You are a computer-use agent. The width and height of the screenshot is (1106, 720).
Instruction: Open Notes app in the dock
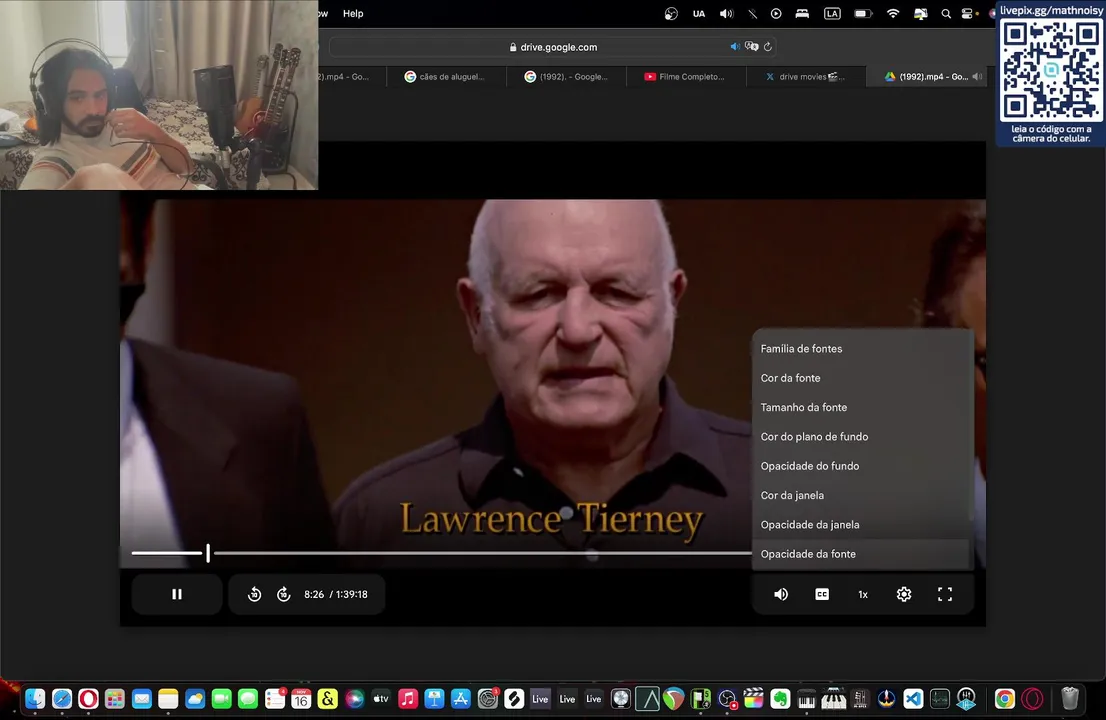(x=168, y=699)
